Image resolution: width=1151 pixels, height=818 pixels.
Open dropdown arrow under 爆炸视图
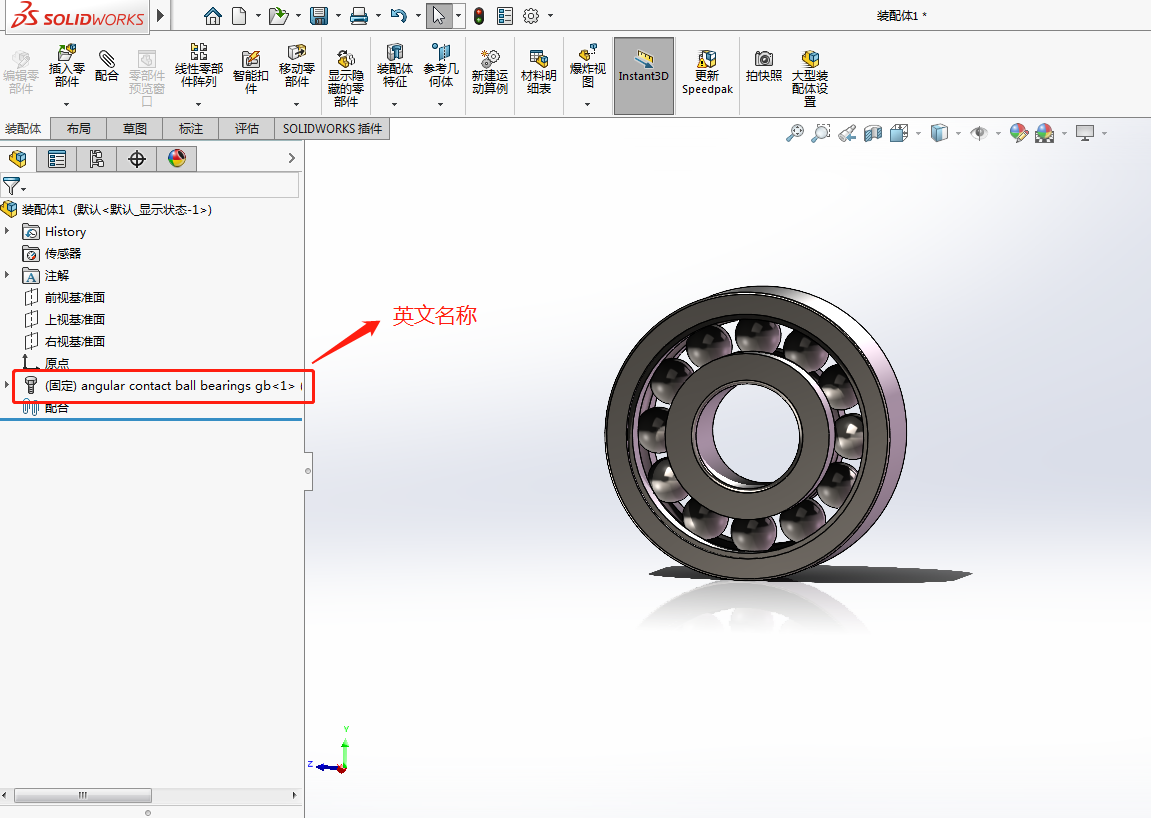click(x=588, y=104)
